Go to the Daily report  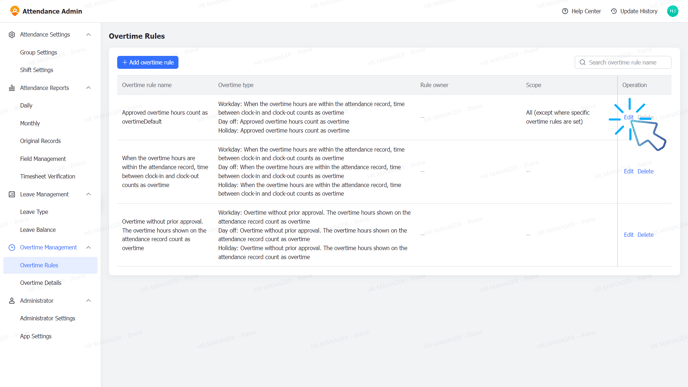(x=26, y=105)
